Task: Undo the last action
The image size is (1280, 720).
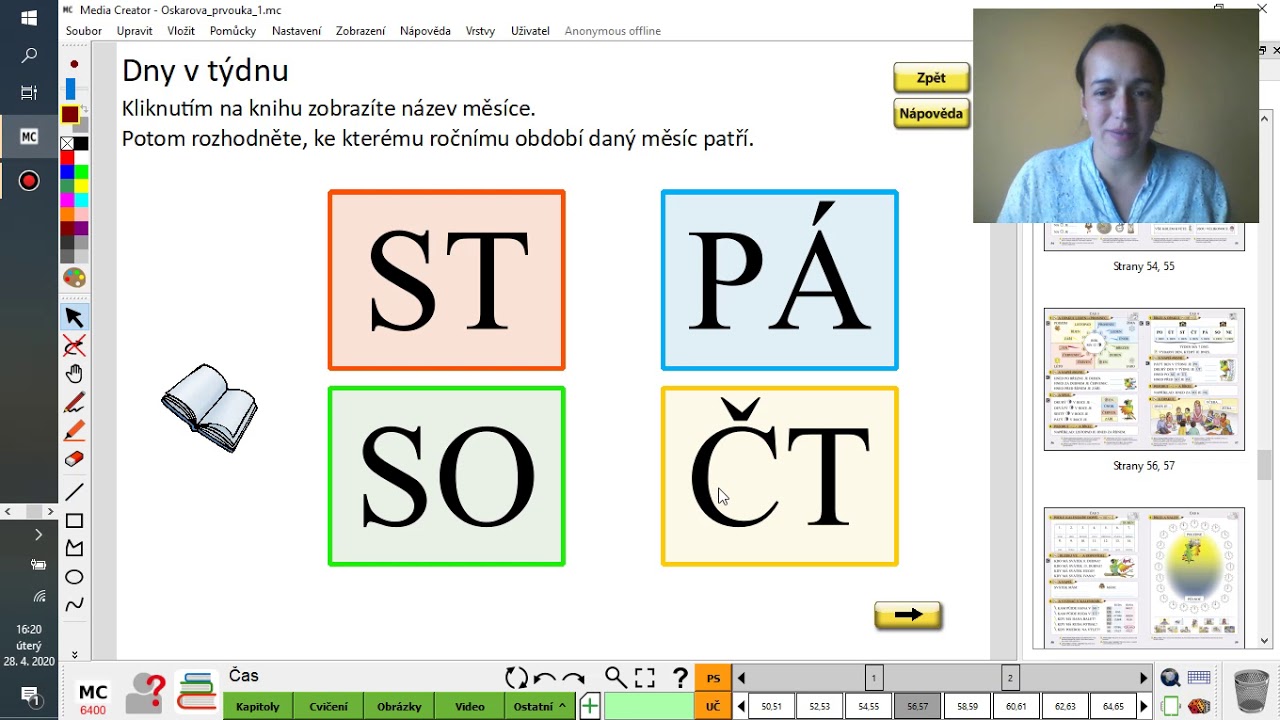Action: [x=545, y=678]
